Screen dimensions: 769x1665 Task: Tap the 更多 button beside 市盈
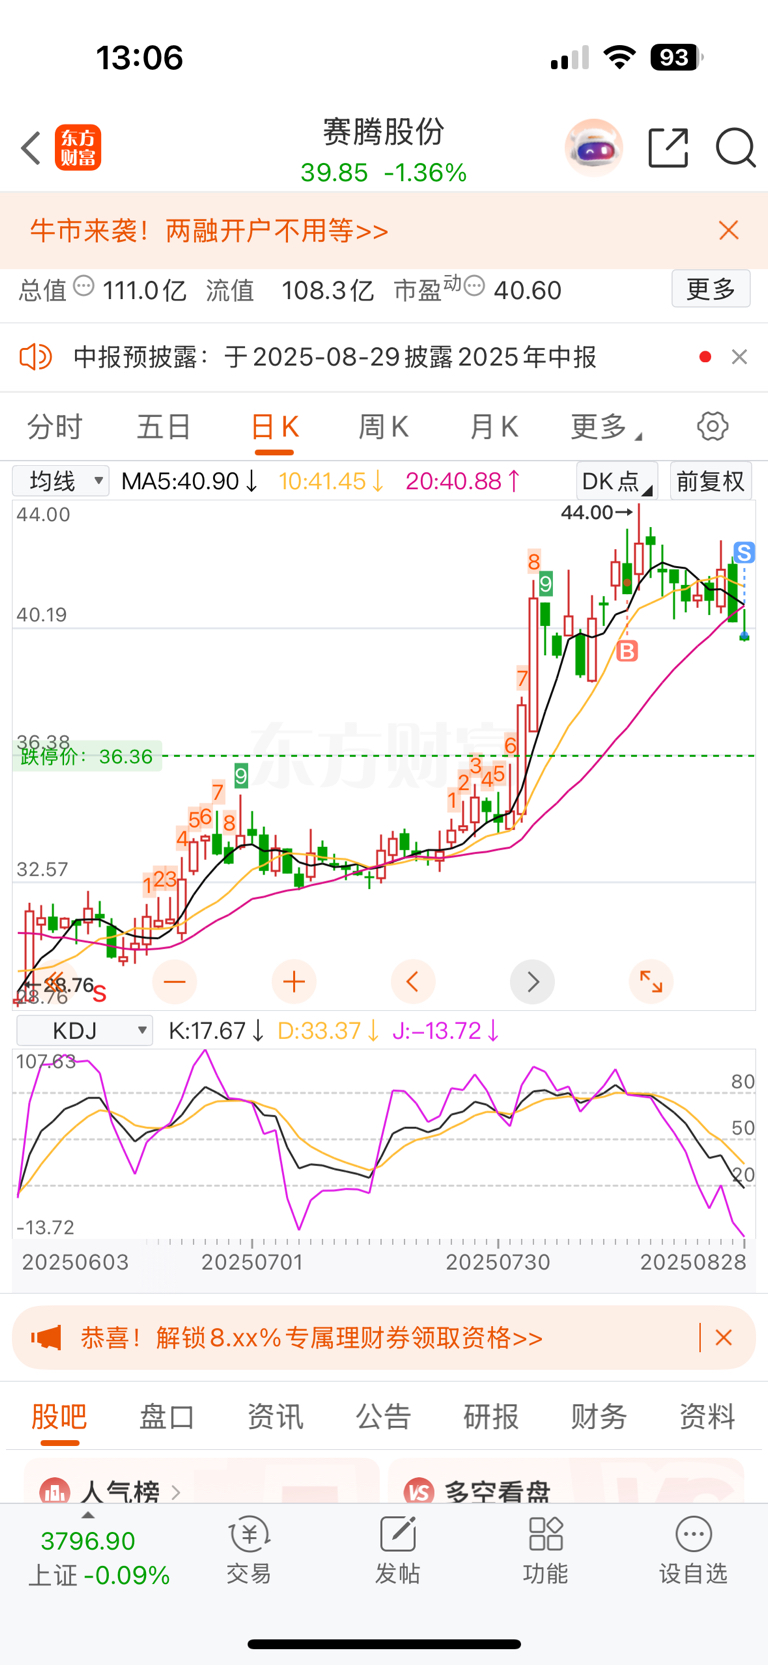point(711,290)
